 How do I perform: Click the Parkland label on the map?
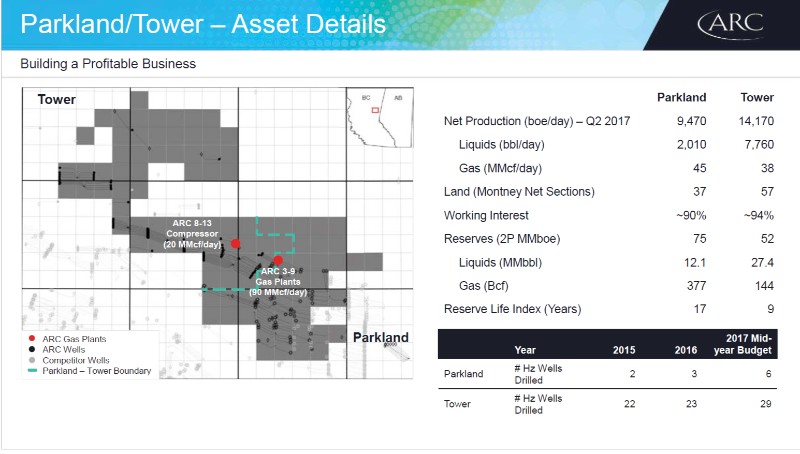381,337
